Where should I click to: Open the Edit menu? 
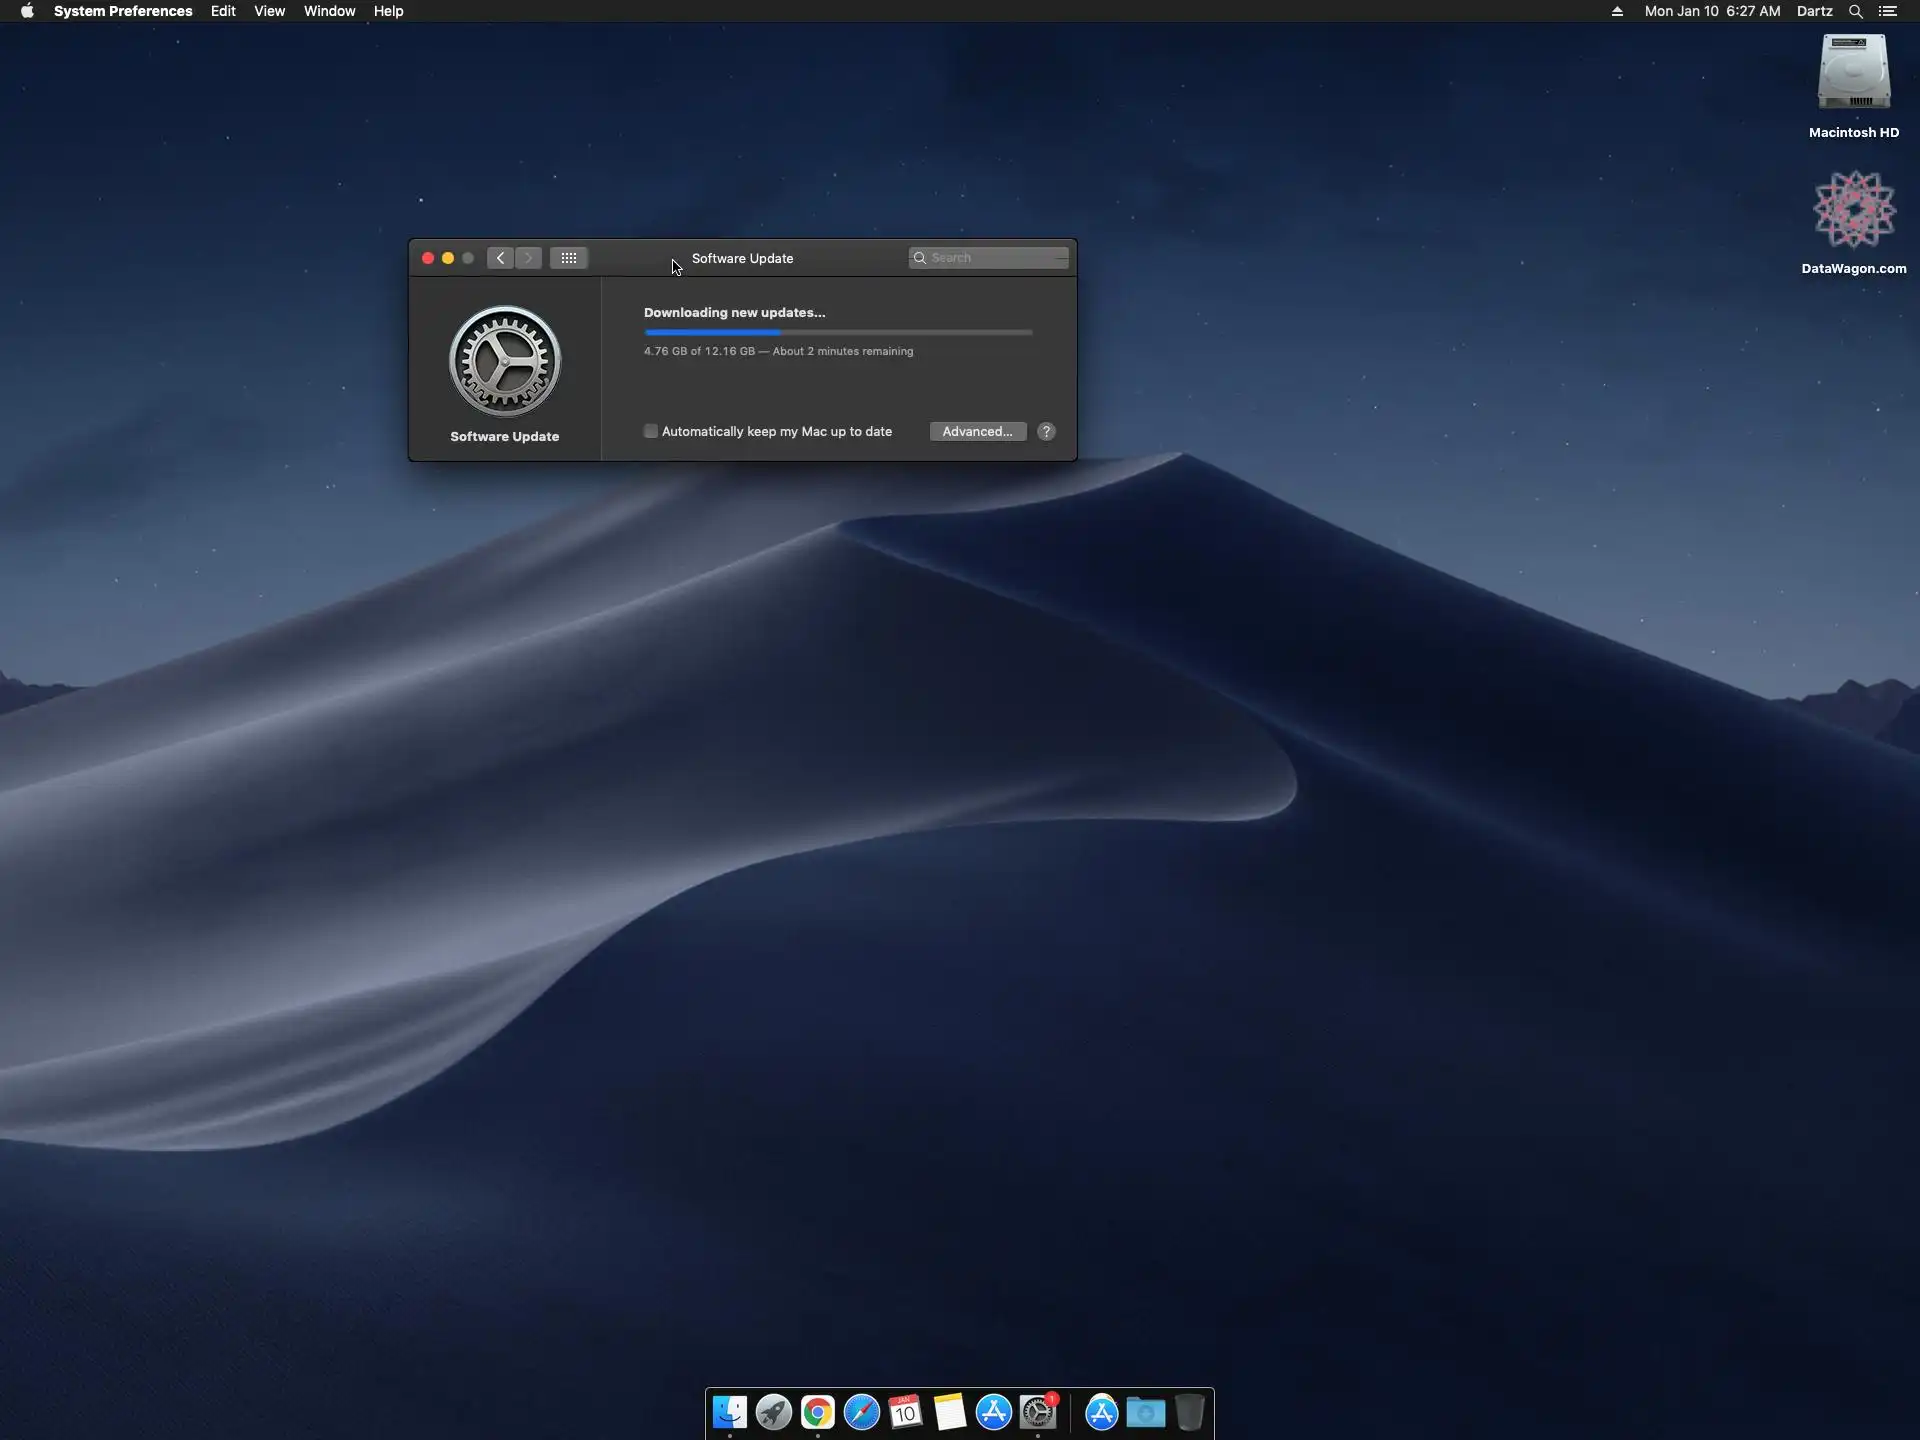[x=223, y=11]
